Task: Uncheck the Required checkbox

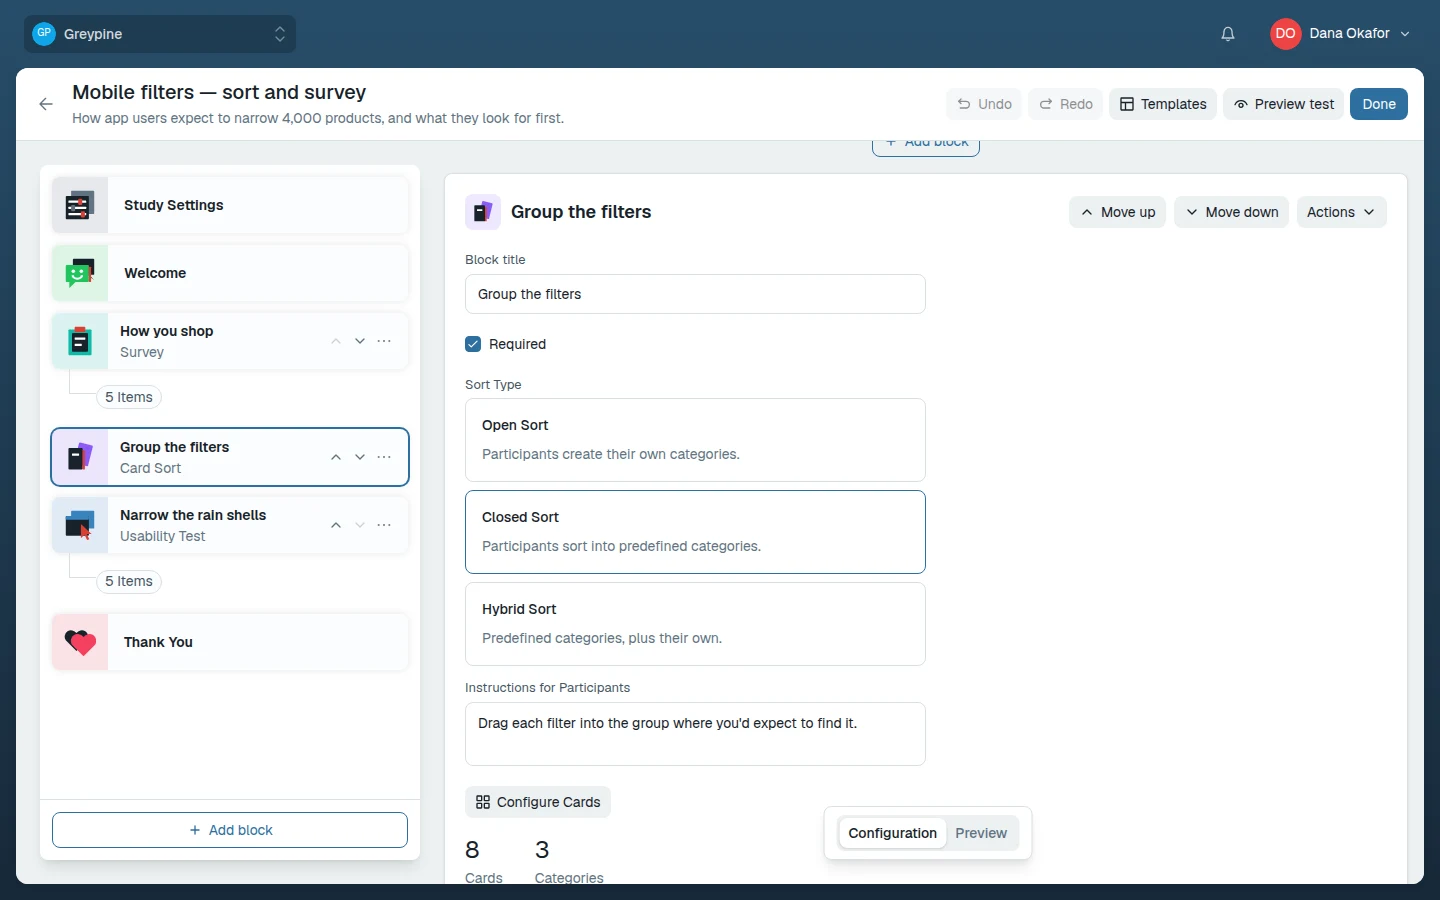Action: point(473,344)
